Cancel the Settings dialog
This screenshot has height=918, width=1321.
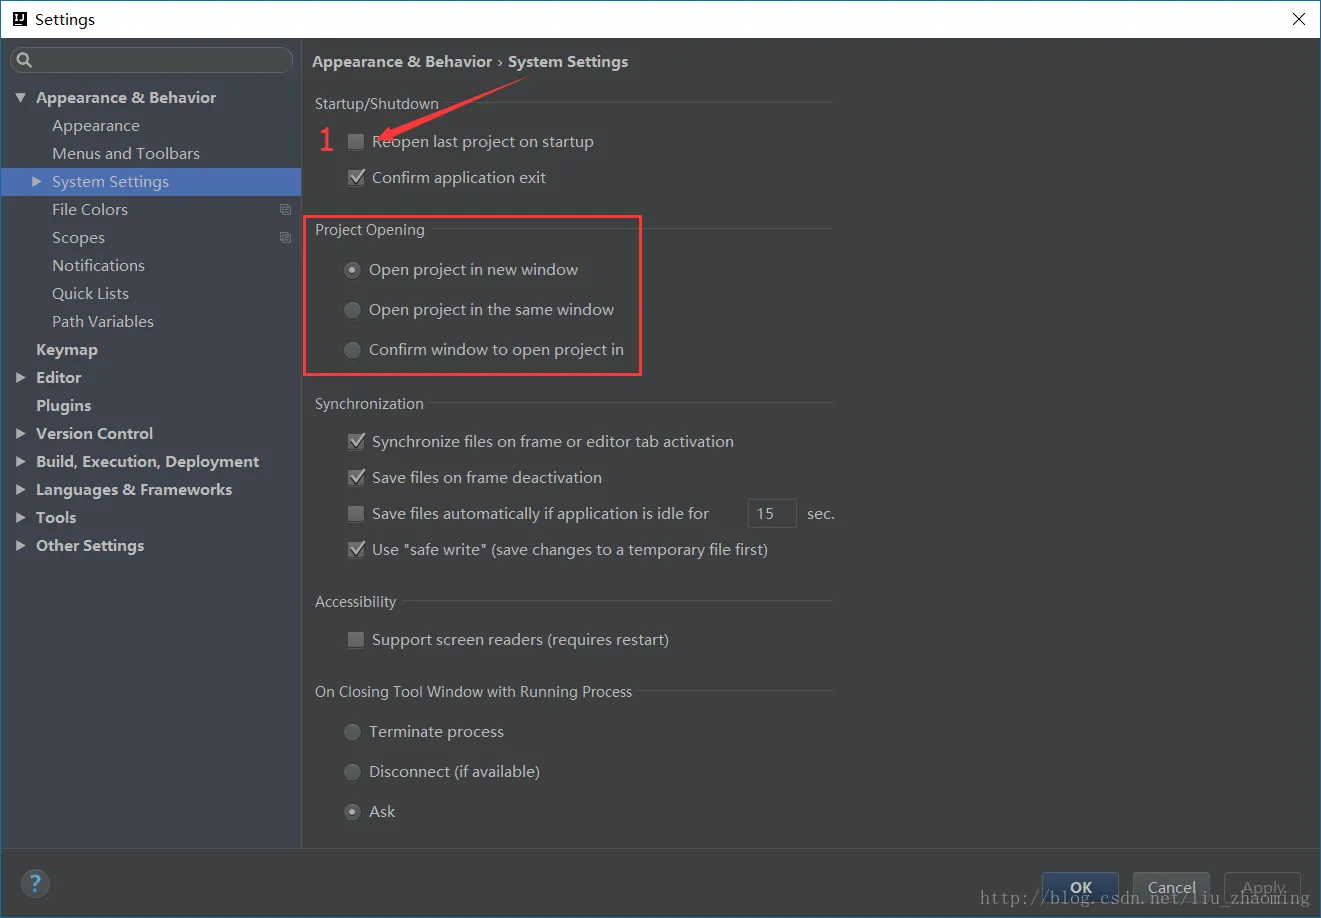1171,887
